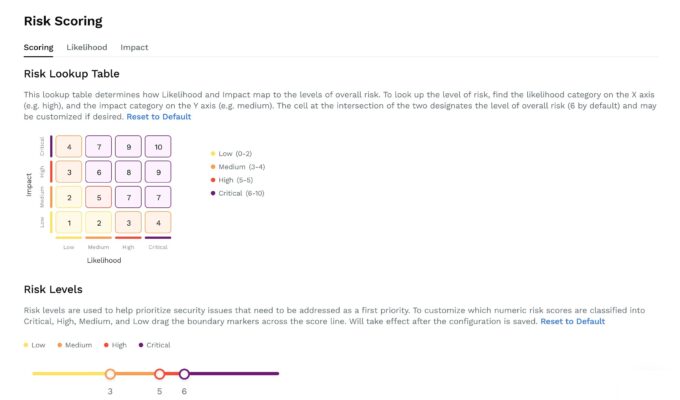
Task: Click the orange Medium (3-4) legend dot
Action: [211, 167]
